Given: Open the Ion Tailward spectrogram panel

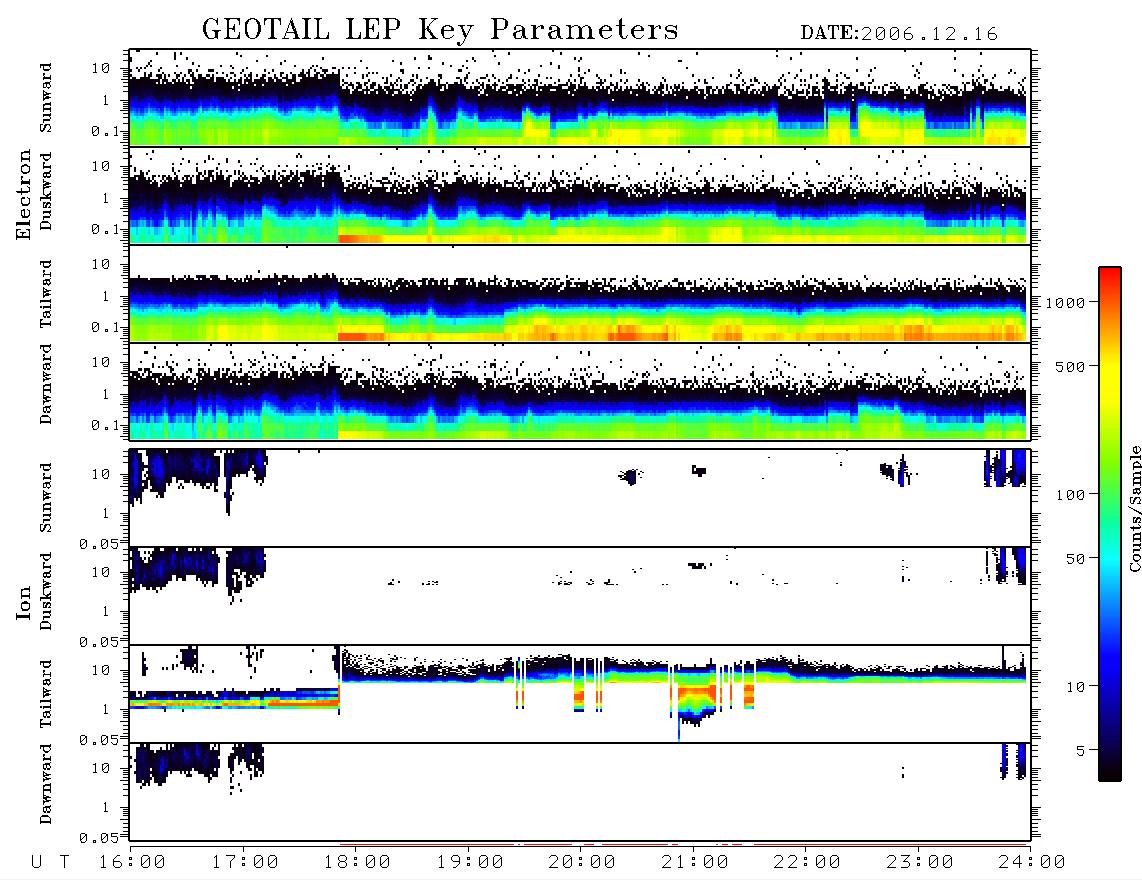Looking at the screenshot, I should pos(580,694).
